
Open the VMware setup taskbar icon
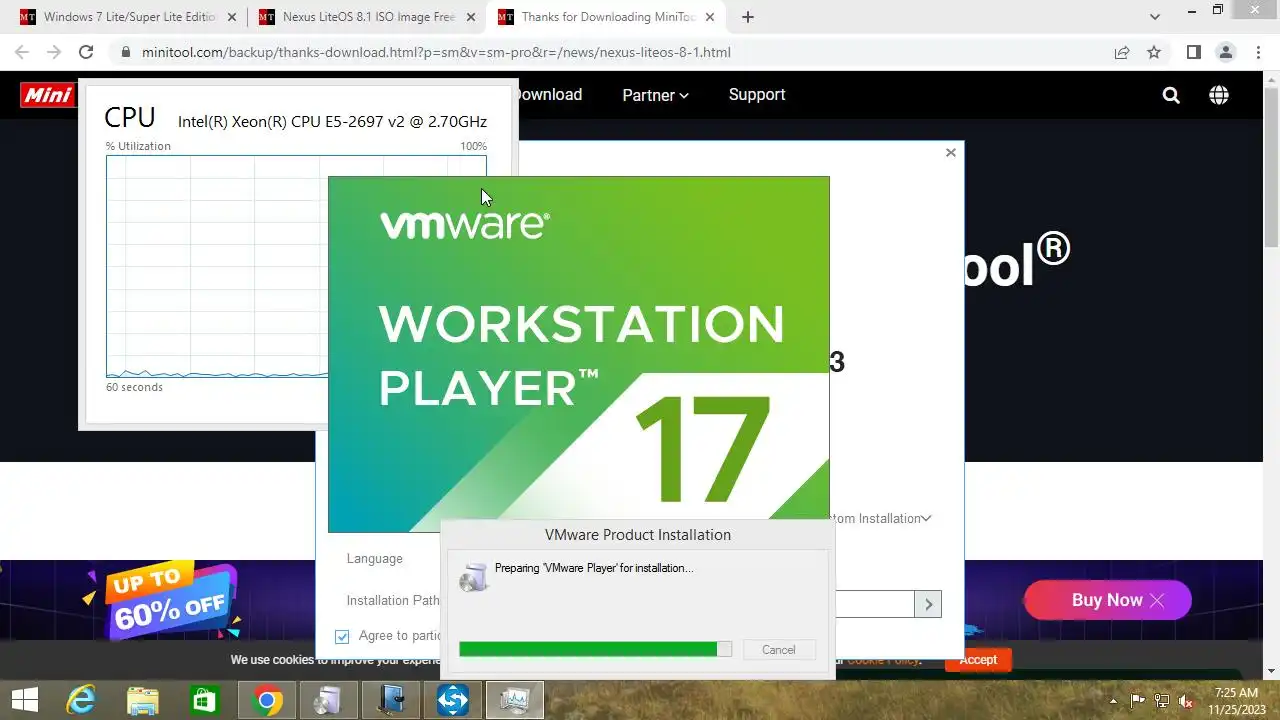click(x=390, y=700)
